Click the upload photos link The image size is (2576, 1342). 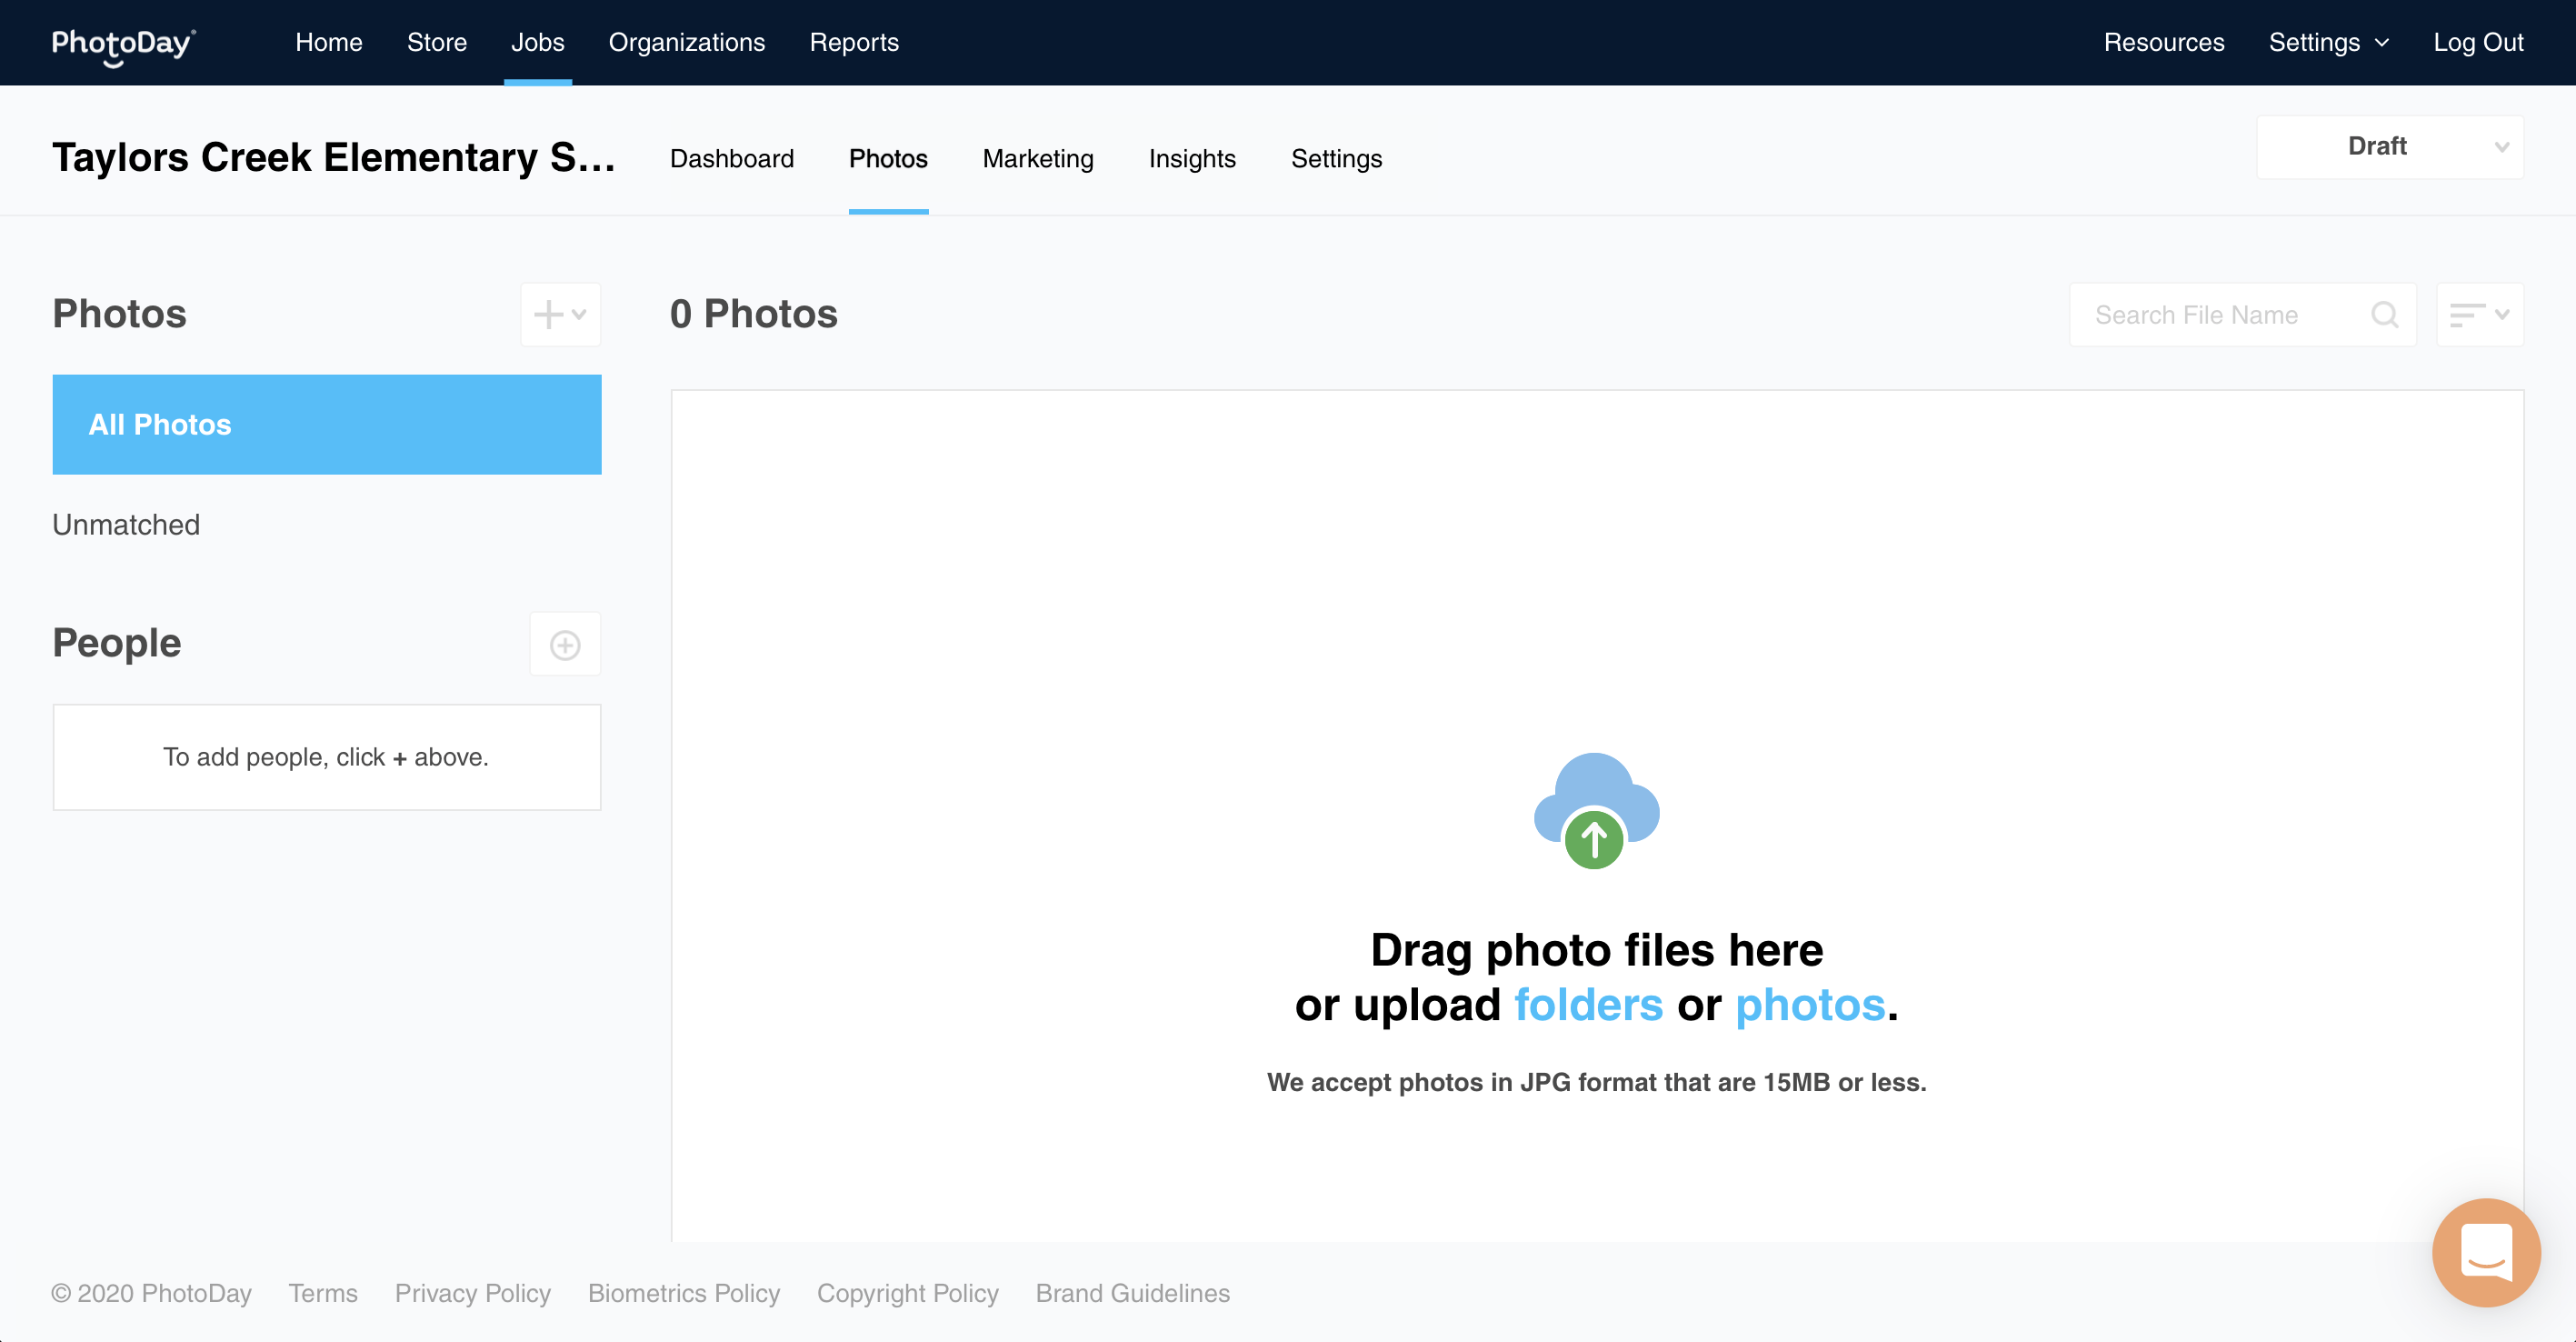pyautogui.click(x=1809, y=1005)
